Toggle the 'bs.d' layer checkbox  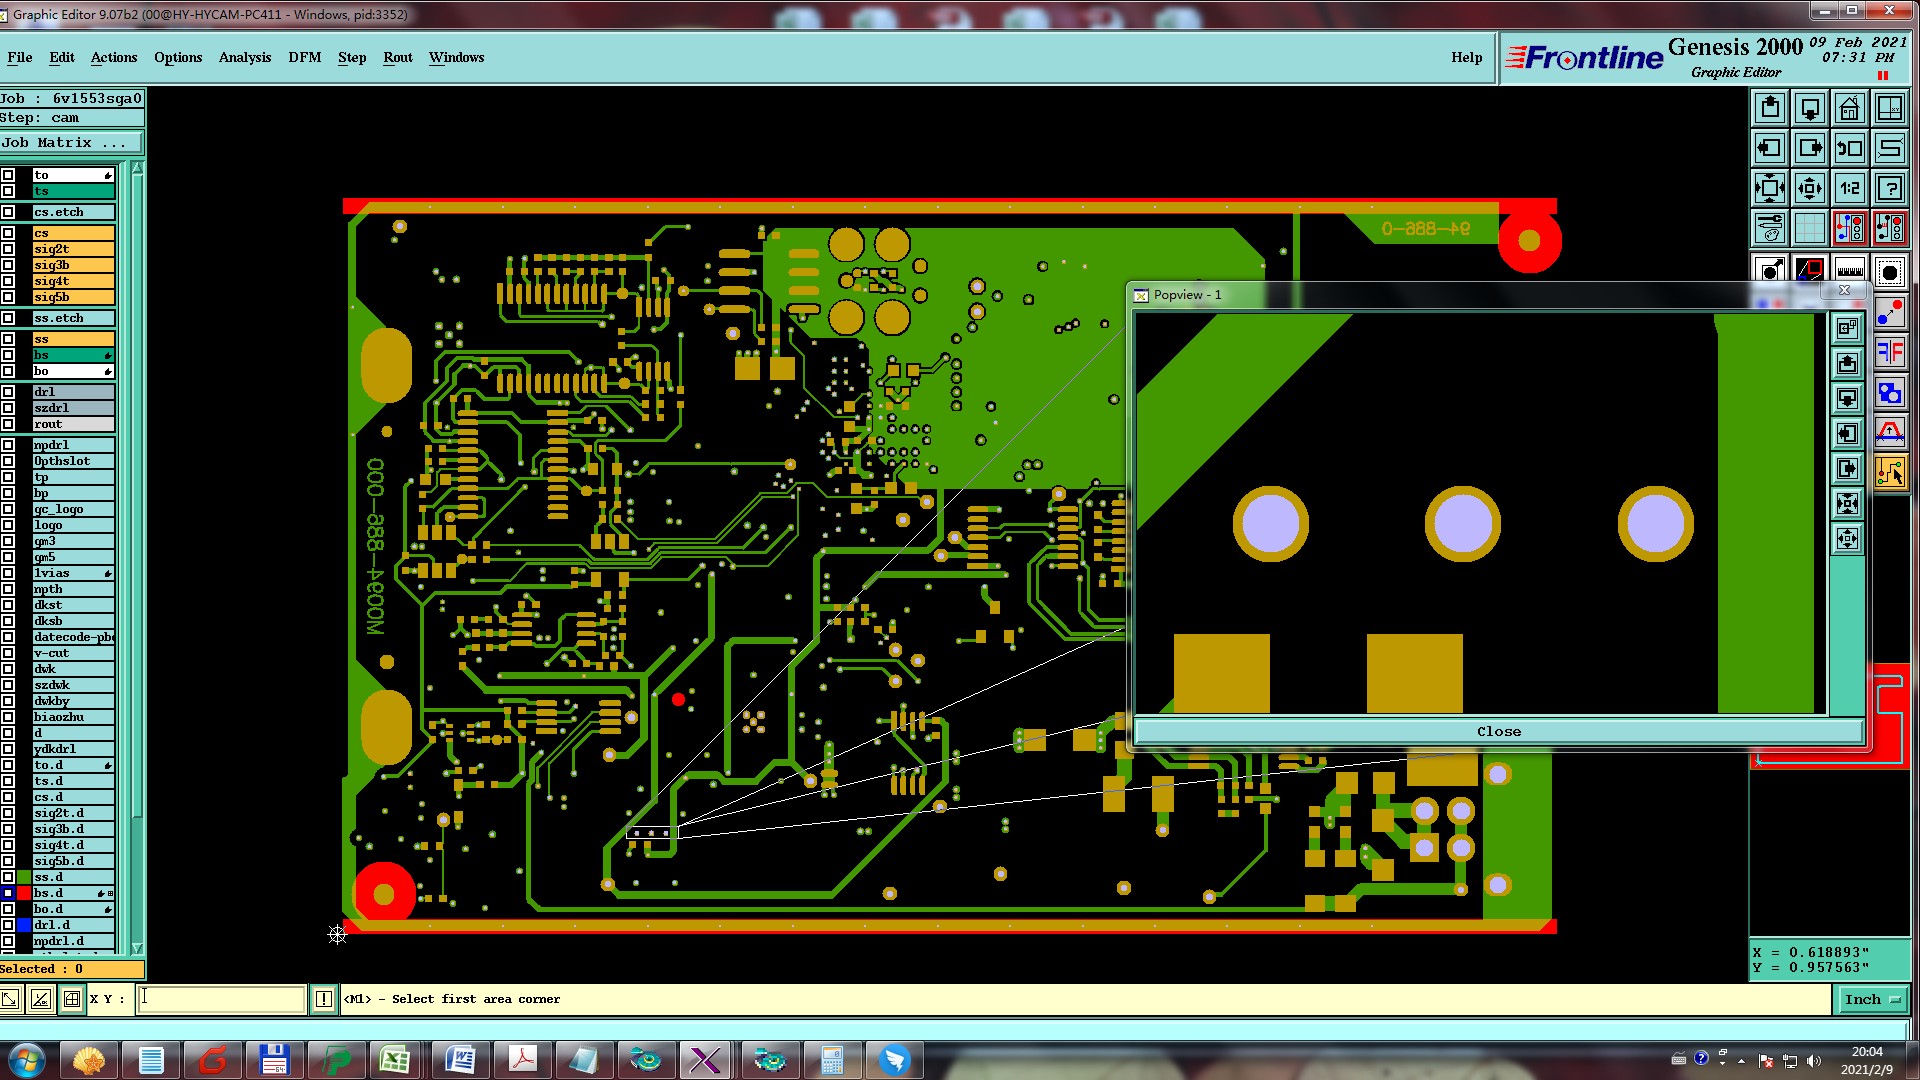[x=8, y=893]
